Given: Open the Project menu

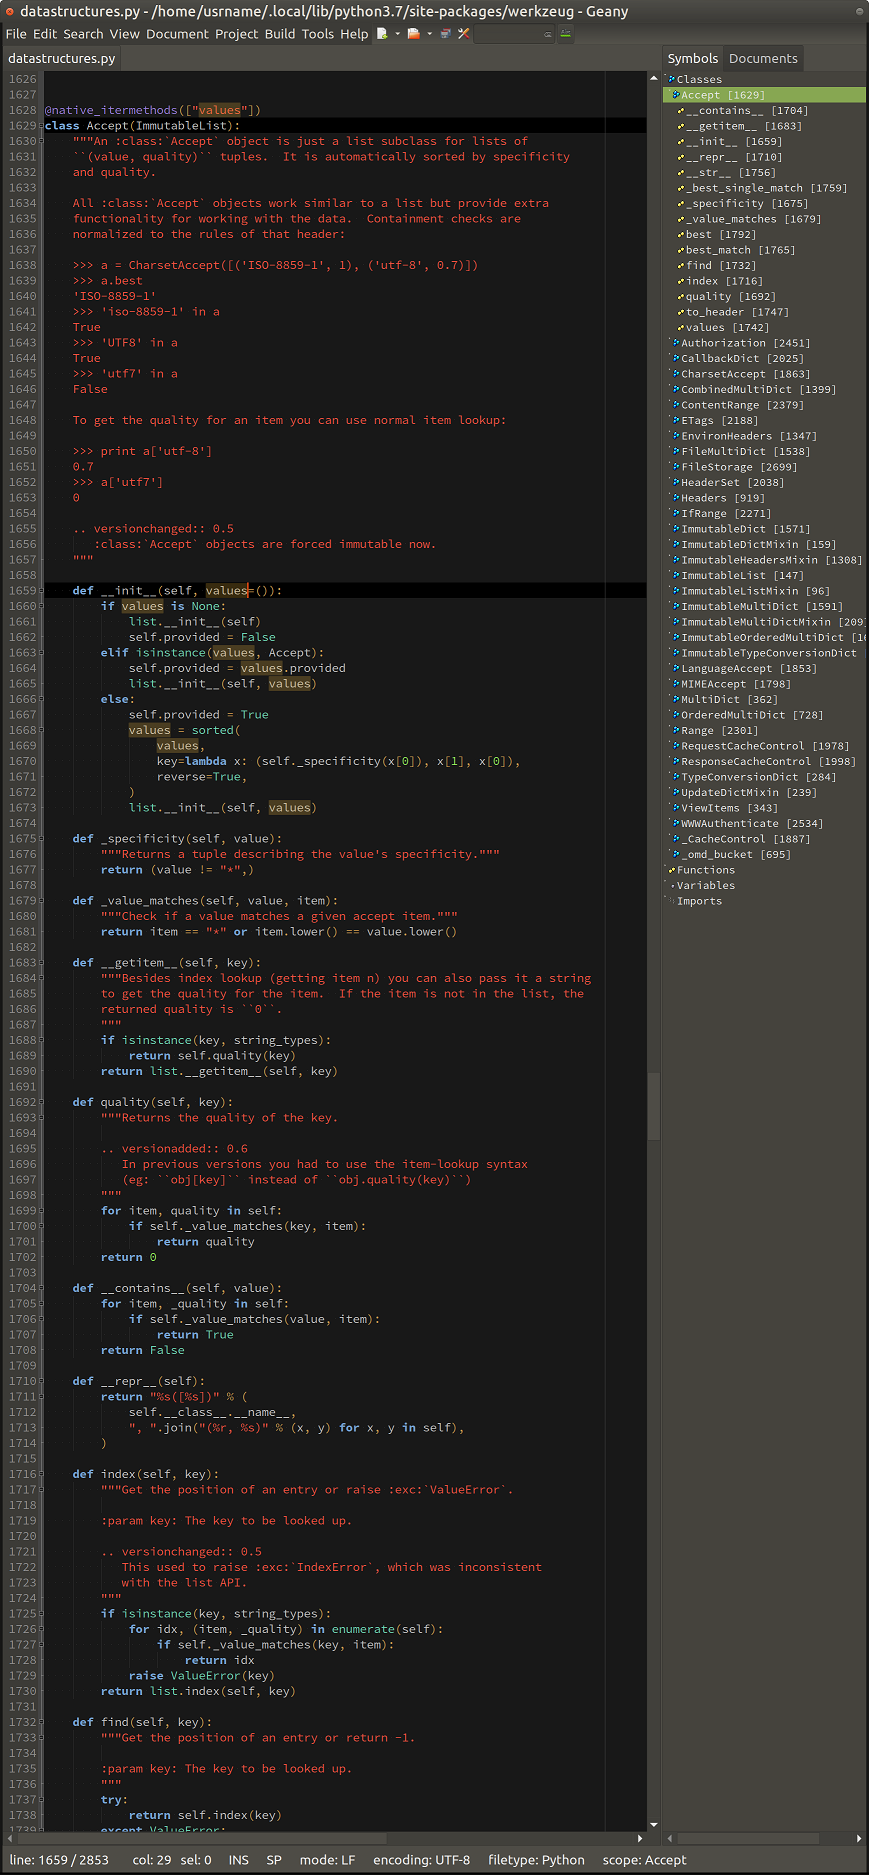Looking at the screenshot, I should pyautogui.click(x=237, y=34).
